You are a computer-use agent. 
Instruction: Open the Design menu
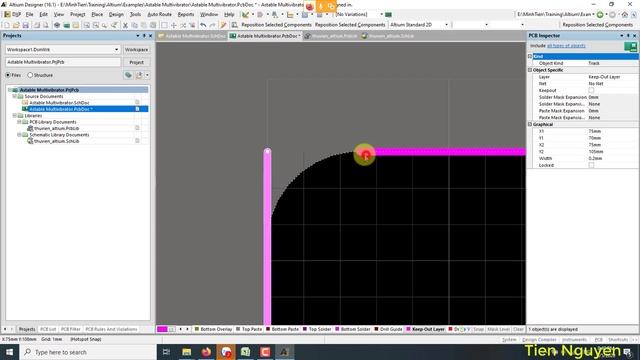pyautogui.click(x=116, y=14)
